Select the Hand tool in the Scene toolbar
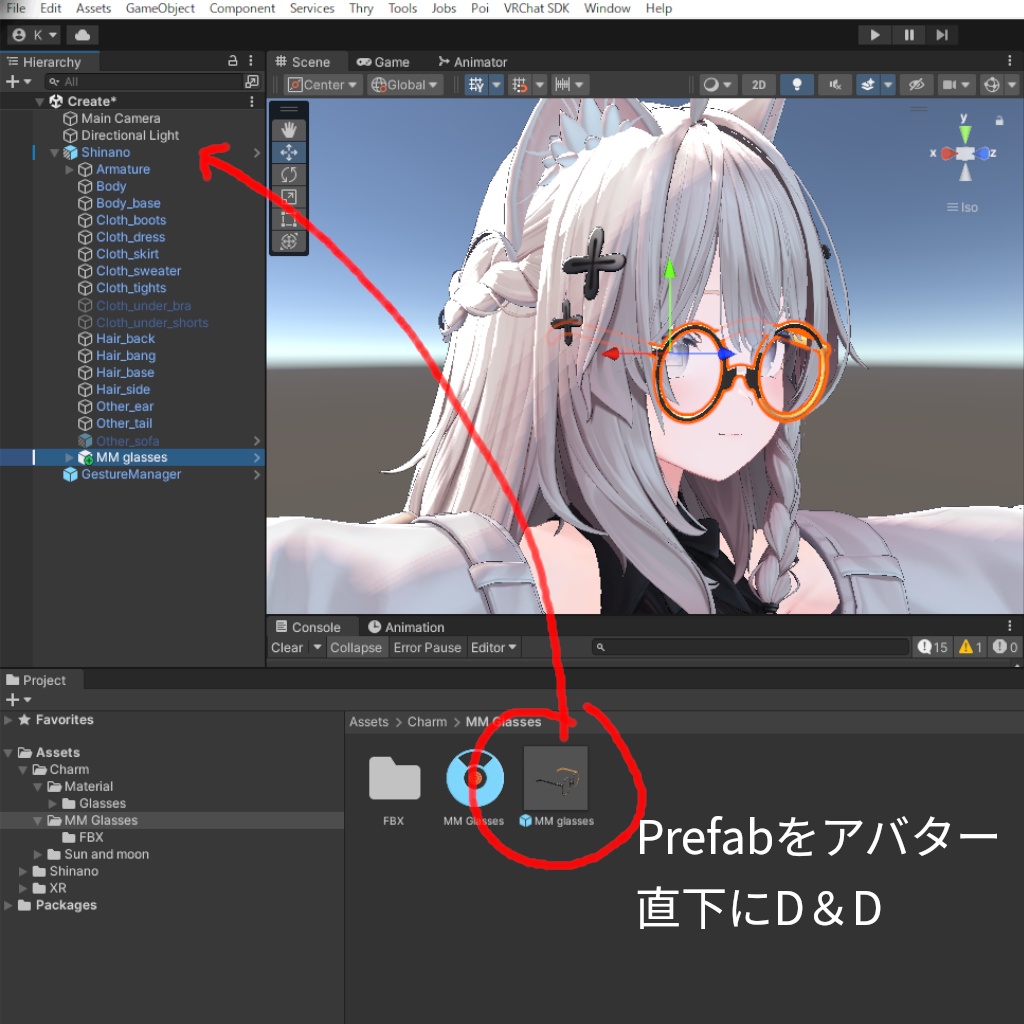This screenshot has height=1024, width=1024. [288, 129]
